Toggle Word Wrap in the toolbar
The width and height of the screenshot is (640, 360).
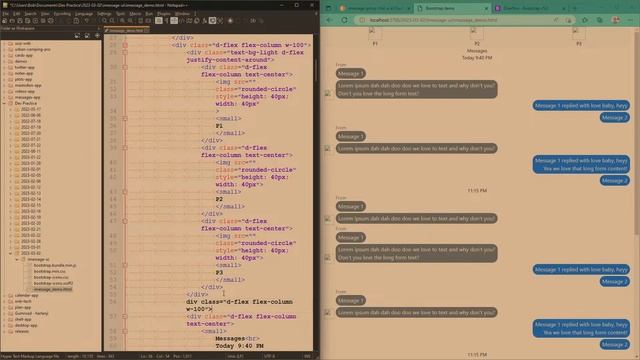pyautogui.click(x=159, y=20)
